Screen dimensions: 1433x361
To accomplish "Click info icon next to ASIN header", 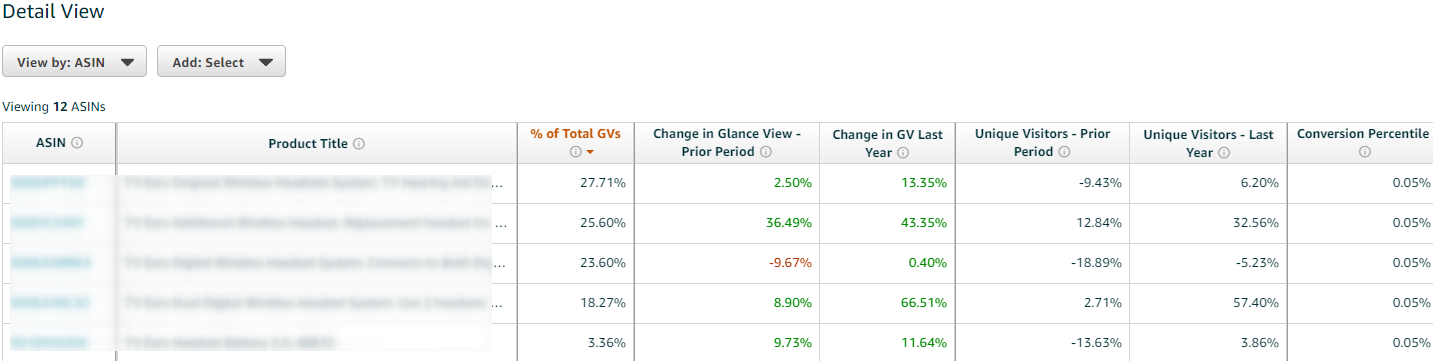I will (x=77, y=143).
